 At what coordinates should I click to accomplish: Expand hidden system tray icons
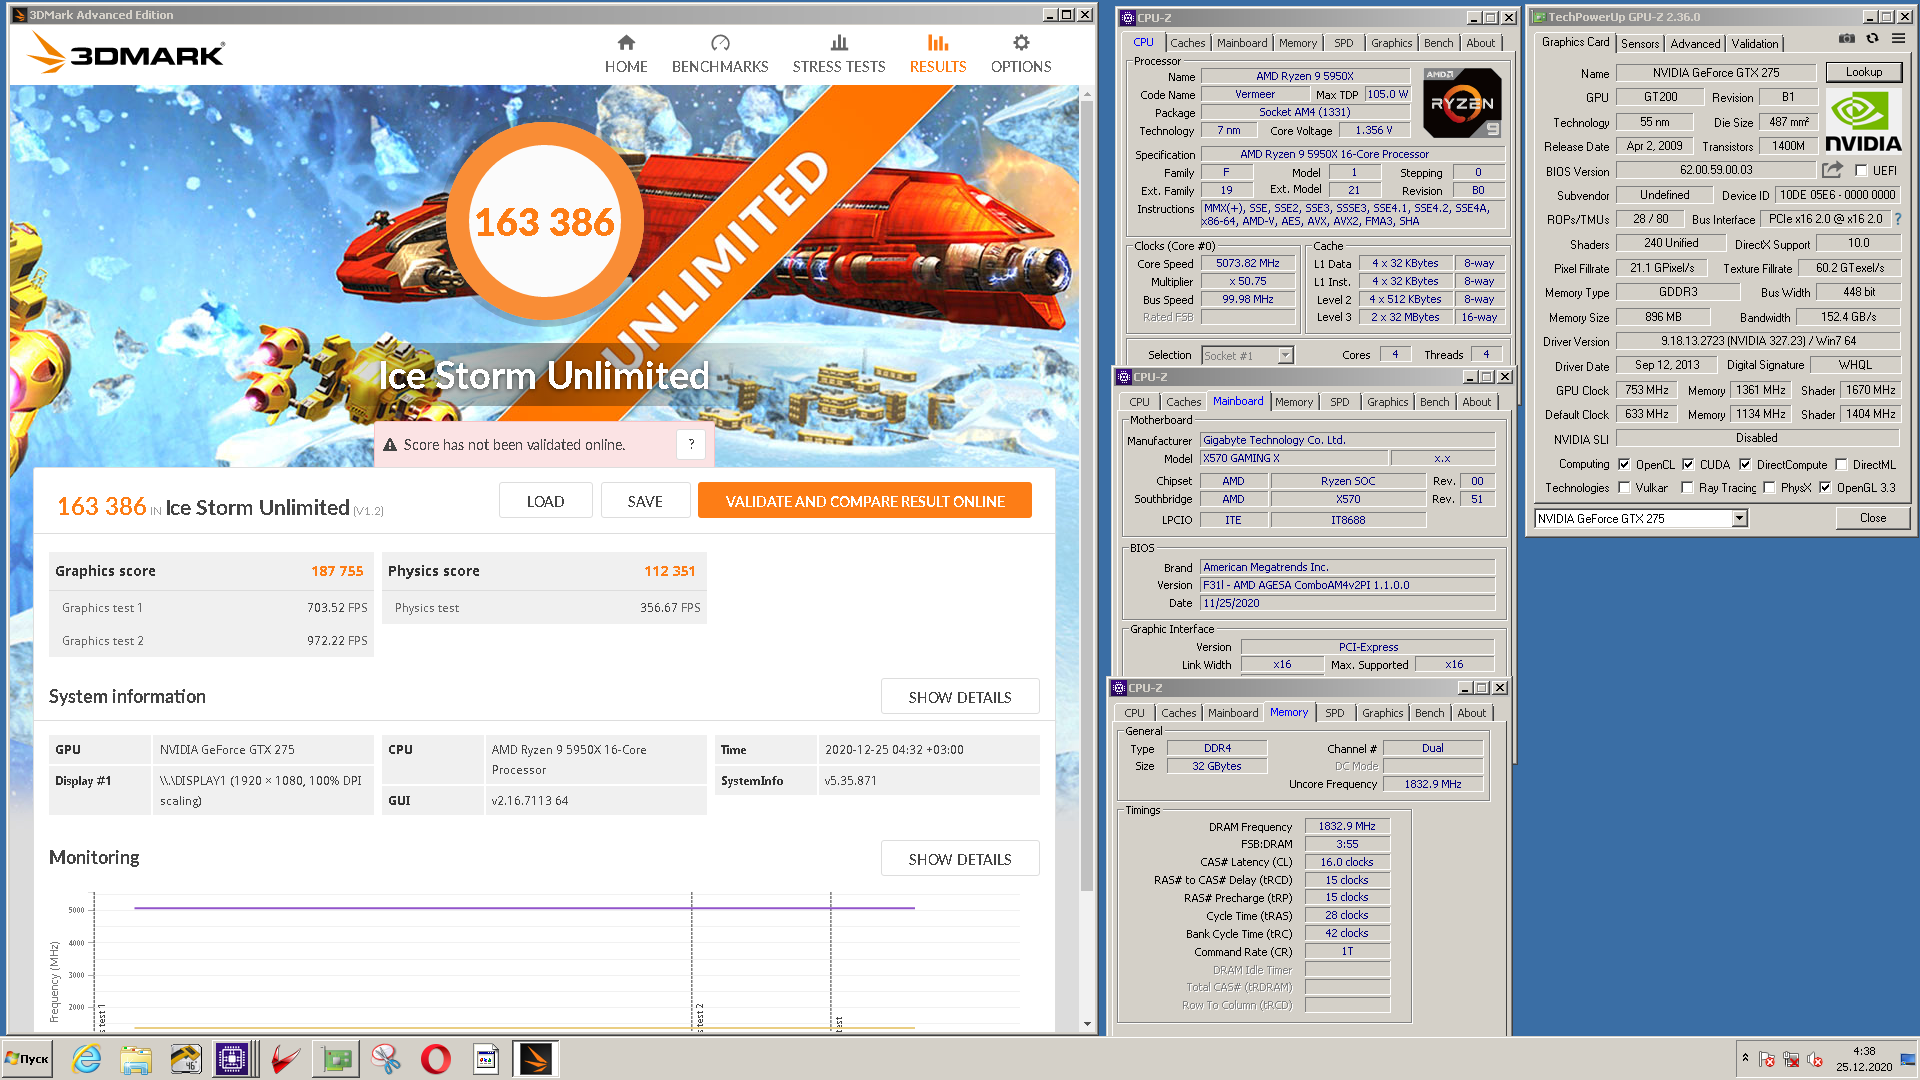coord(1745,1057)
